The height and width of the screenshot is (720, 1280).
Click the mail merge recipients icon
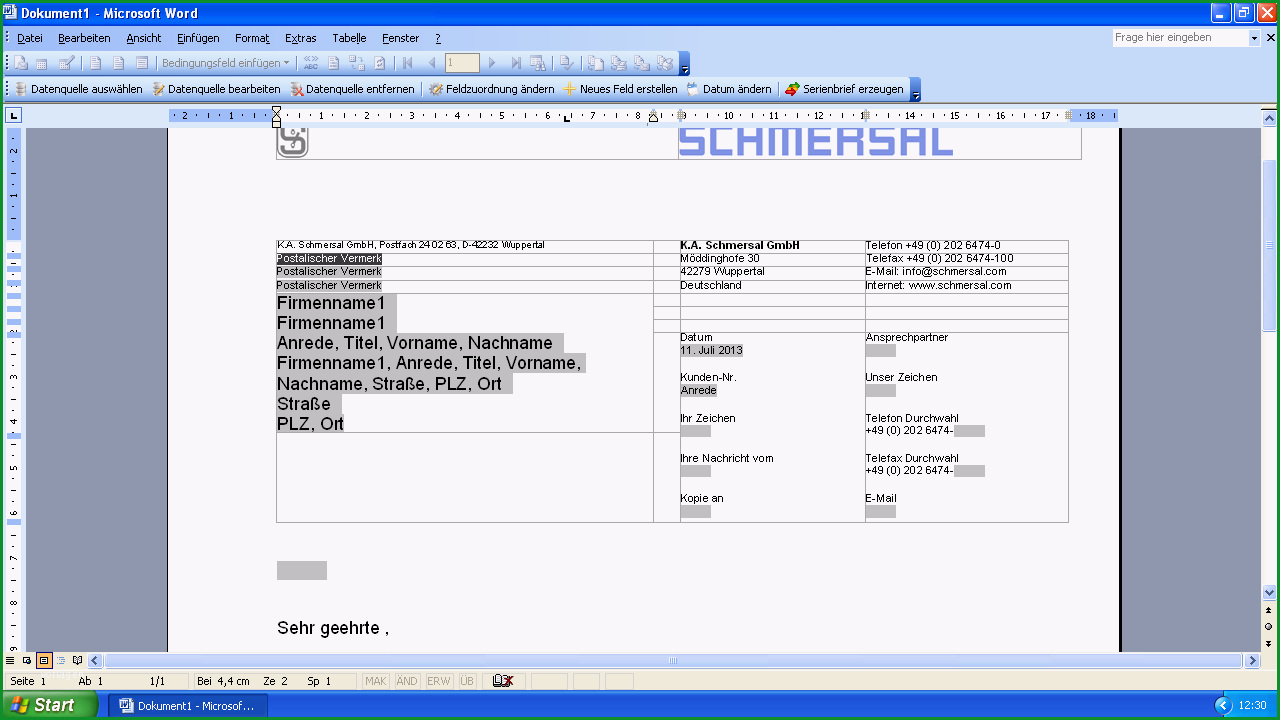tap(66, 63)
